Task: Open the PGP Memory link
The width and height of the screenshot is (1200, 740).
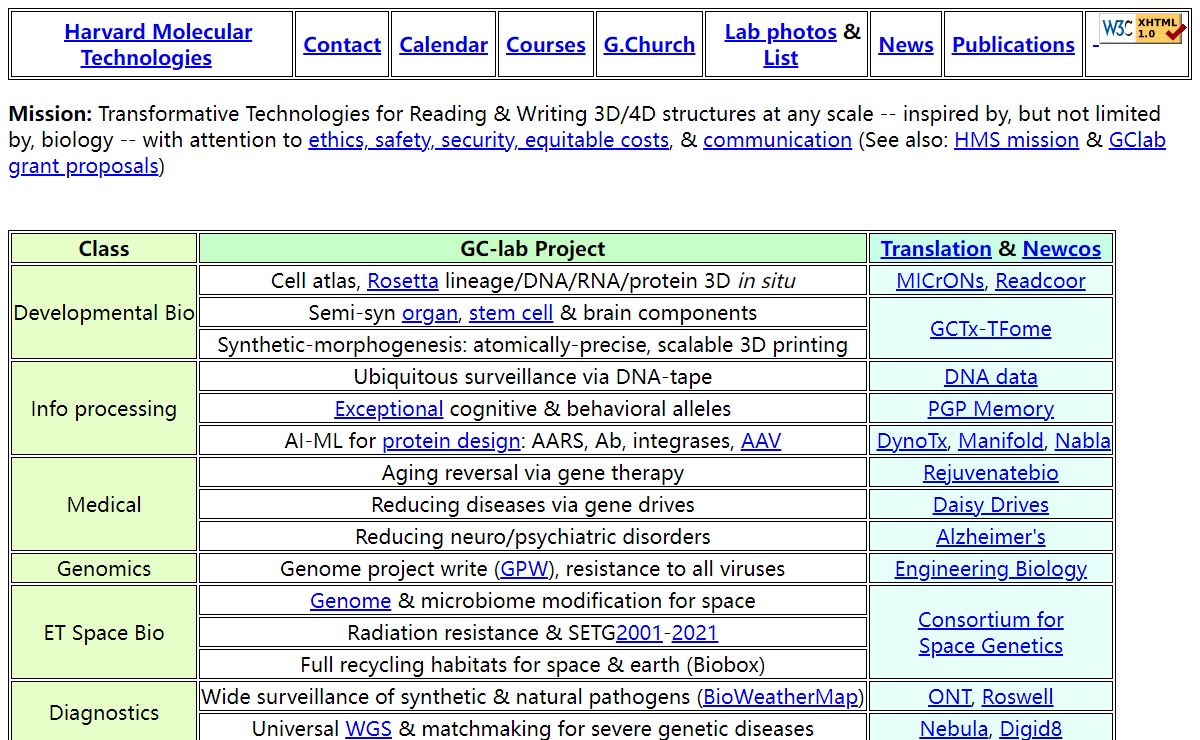Action: tap(991, 409)
